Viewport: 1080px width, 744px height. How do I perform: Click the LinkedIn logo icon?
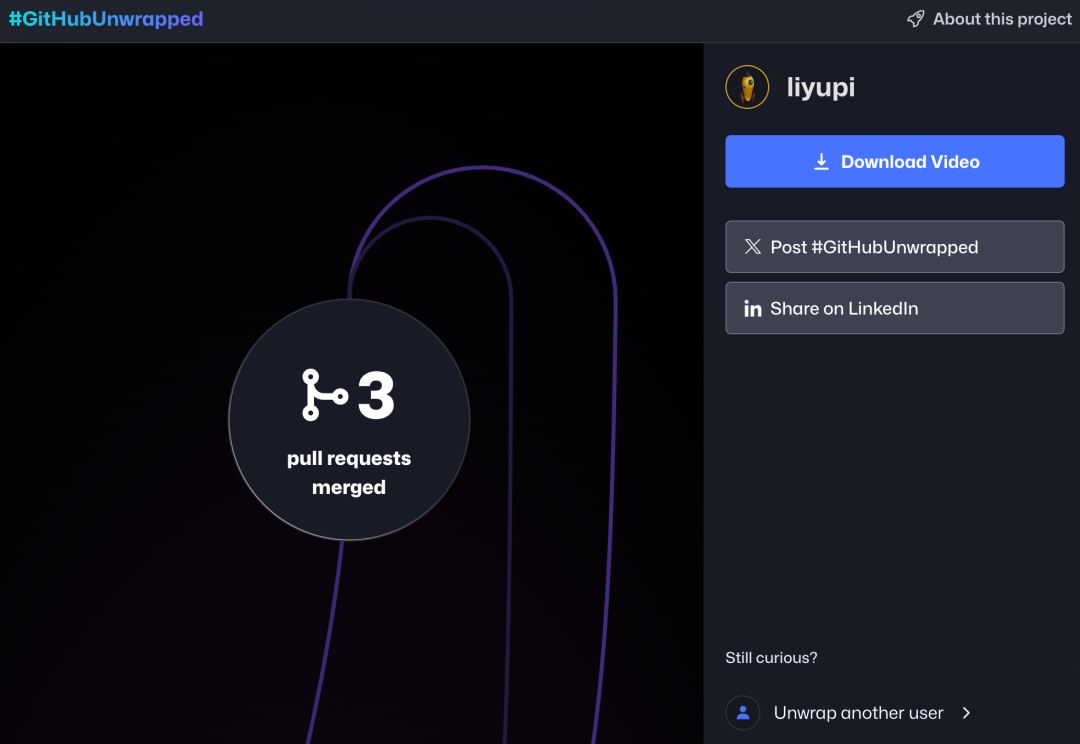[x=753, y=309]
